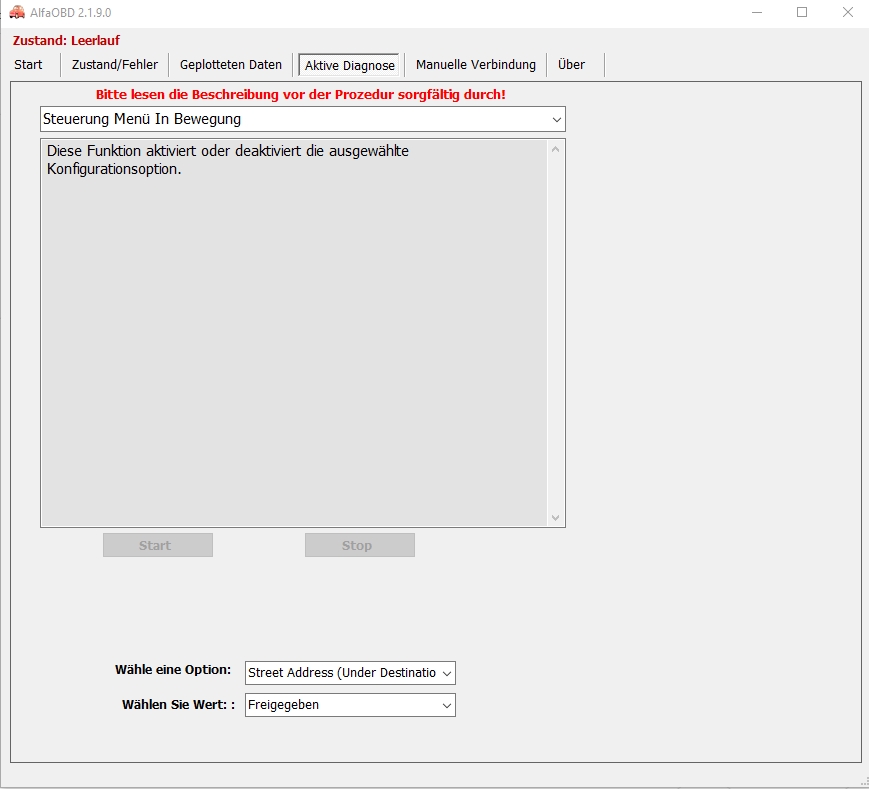Click the description box scroll-down arrow
The width and height of the screenshot is (869, 789).
pos(556,517)
